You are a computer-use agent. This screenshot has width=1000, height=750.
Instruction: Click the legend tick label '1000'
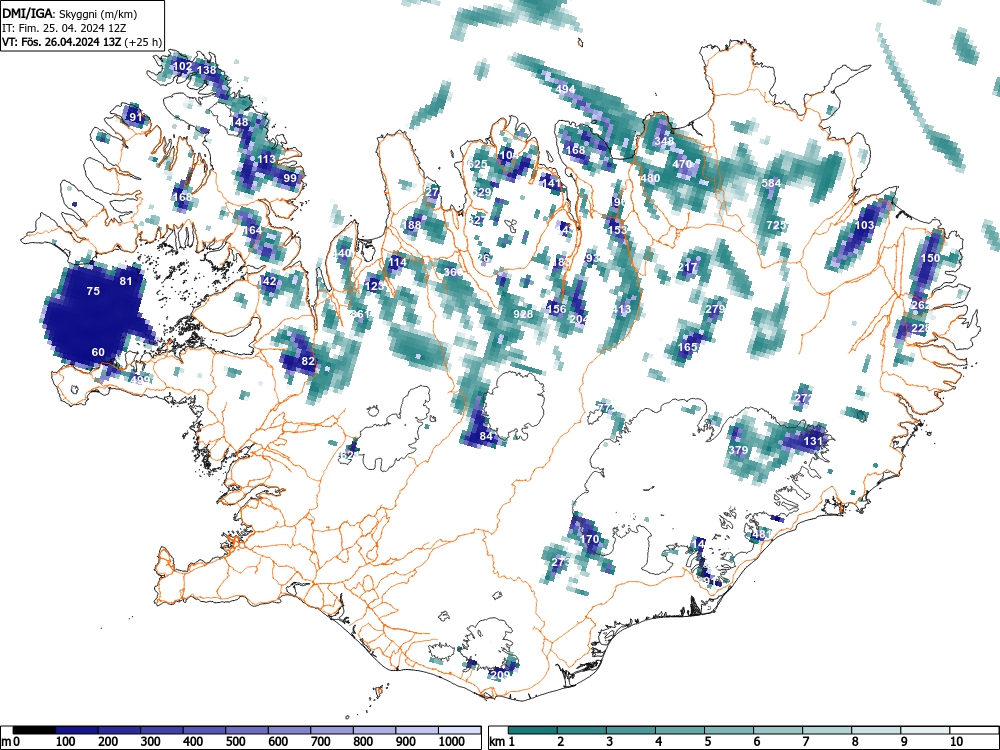(452, 742)
